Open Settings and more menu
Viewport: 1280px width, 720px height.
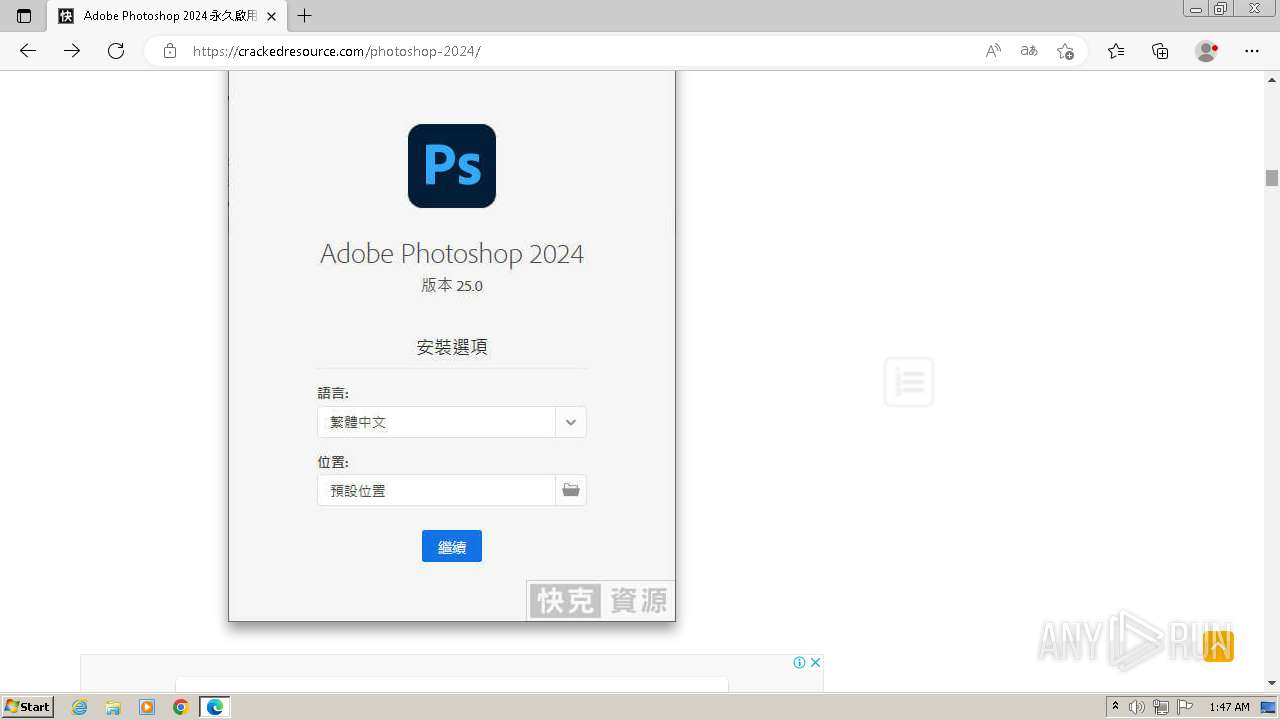[1252, 51]
